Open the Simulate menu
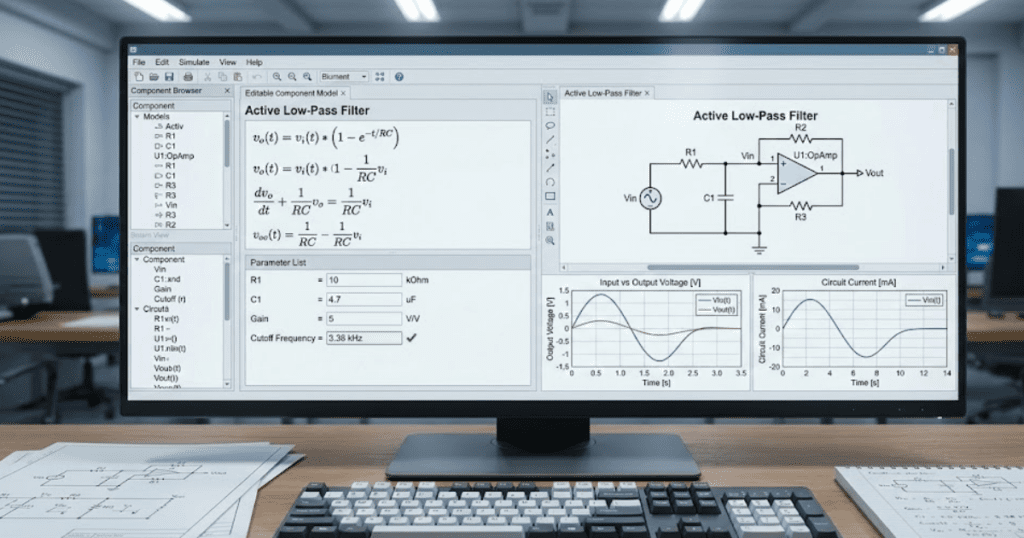 click(x=194, y=62)
